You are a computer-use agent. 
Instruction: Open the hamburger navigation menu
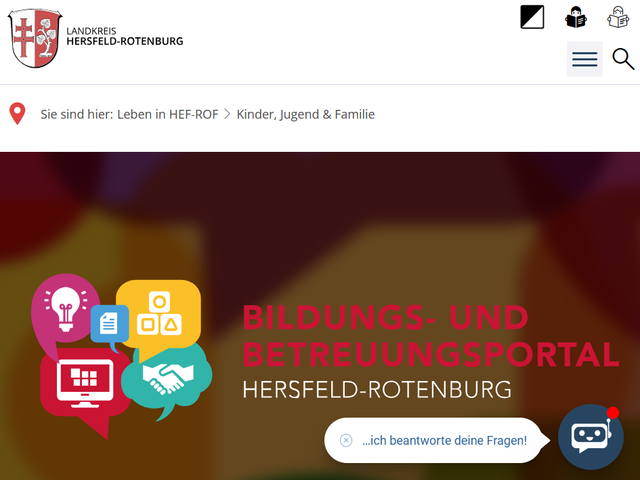[x=584, y=59]
